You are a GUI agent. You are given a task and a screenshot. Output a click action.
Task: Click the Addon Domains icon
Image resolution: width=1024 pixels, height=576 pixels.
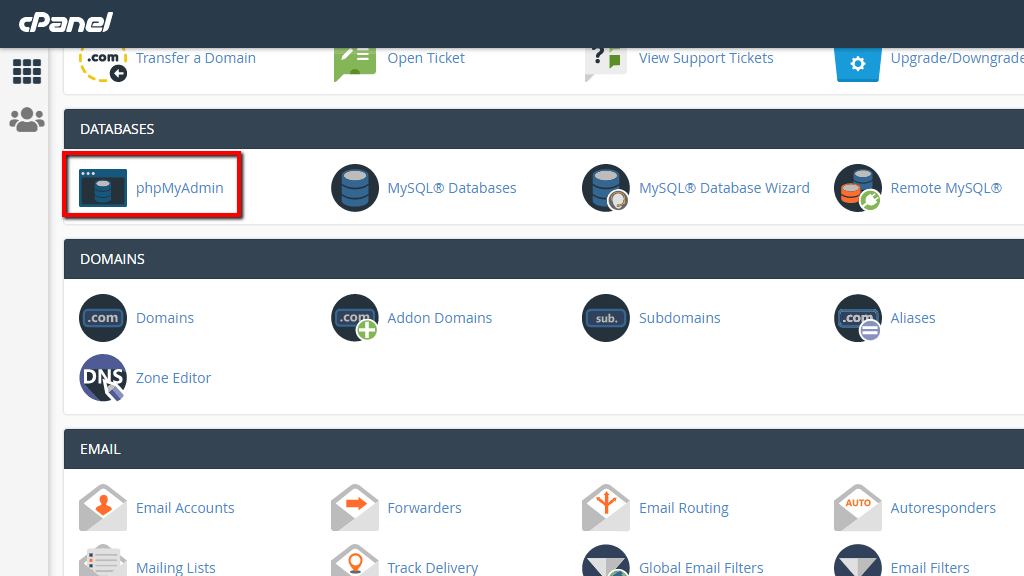pos(355,318)
